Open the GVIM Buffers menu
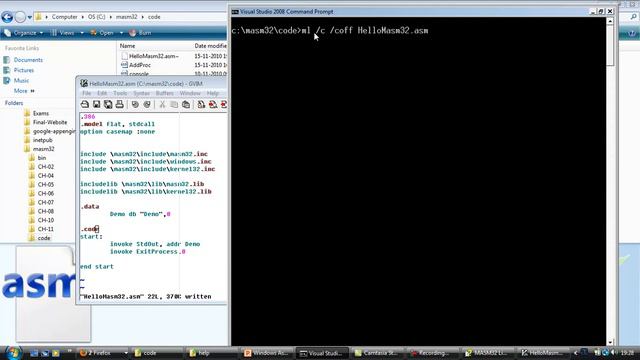The width and height of the screenshot is (640, 360). point(164,93)
